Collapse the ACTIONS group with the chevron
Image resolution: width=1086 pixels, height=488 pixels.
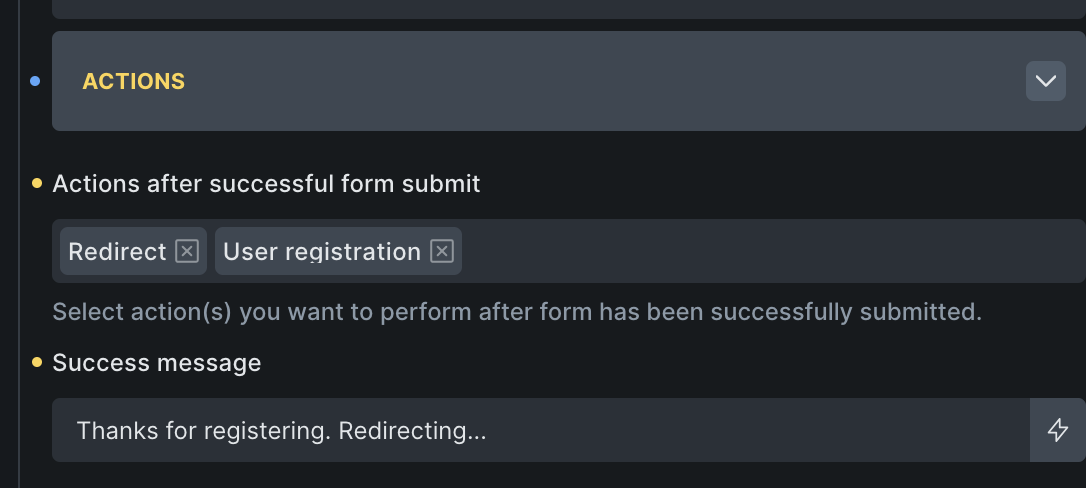click(x=1045, y=81)
